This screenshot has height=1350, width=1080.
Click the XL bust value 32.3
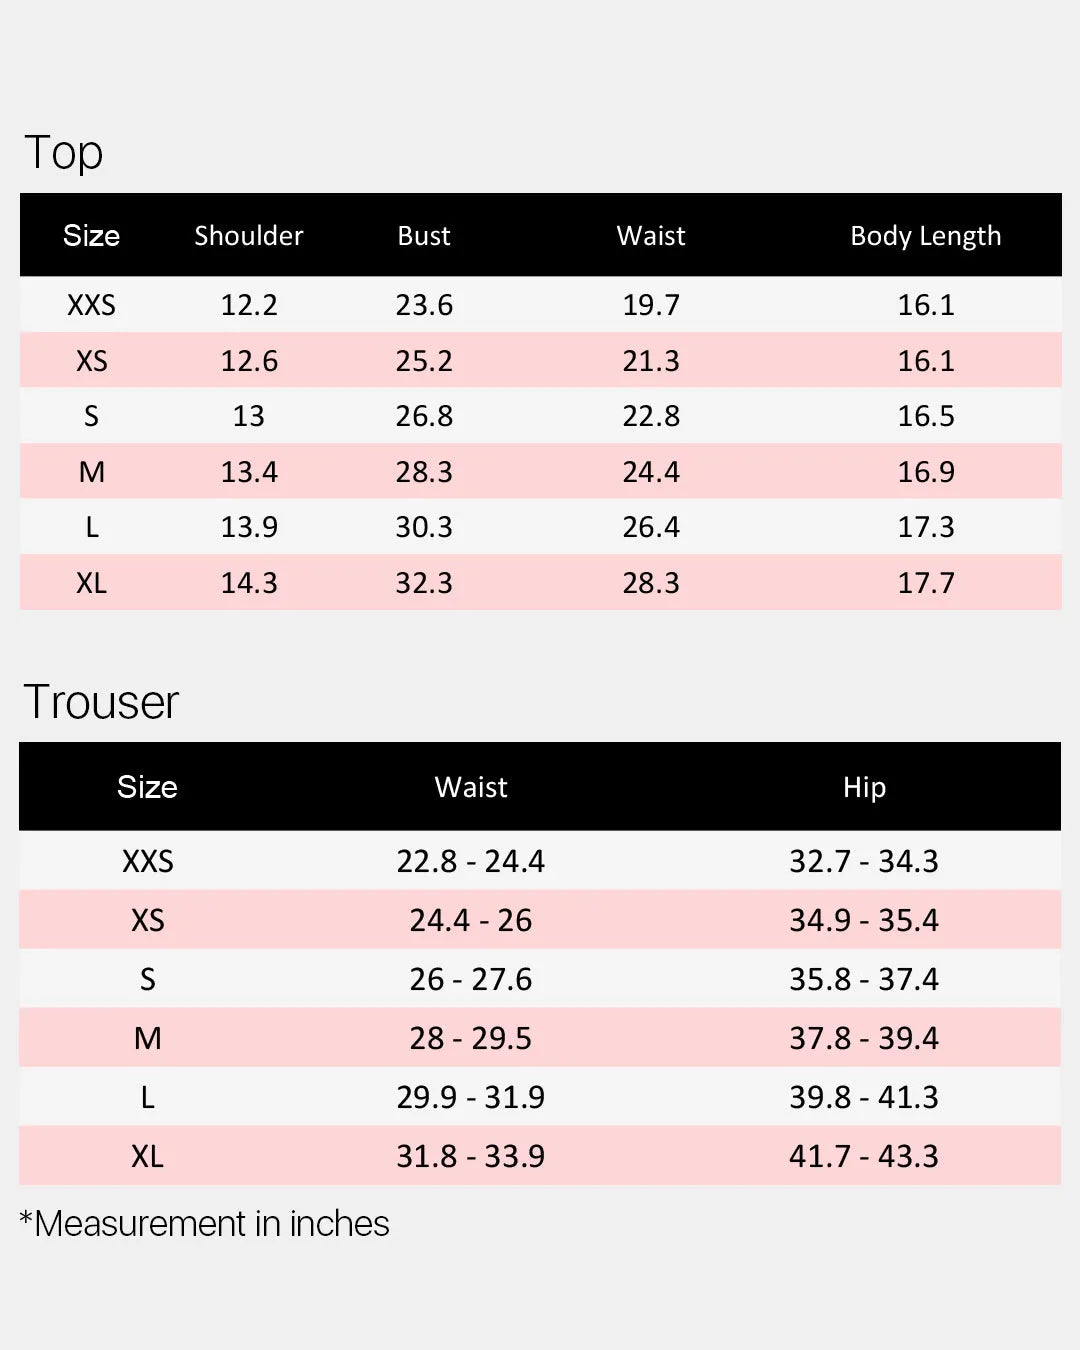[424, 583]
